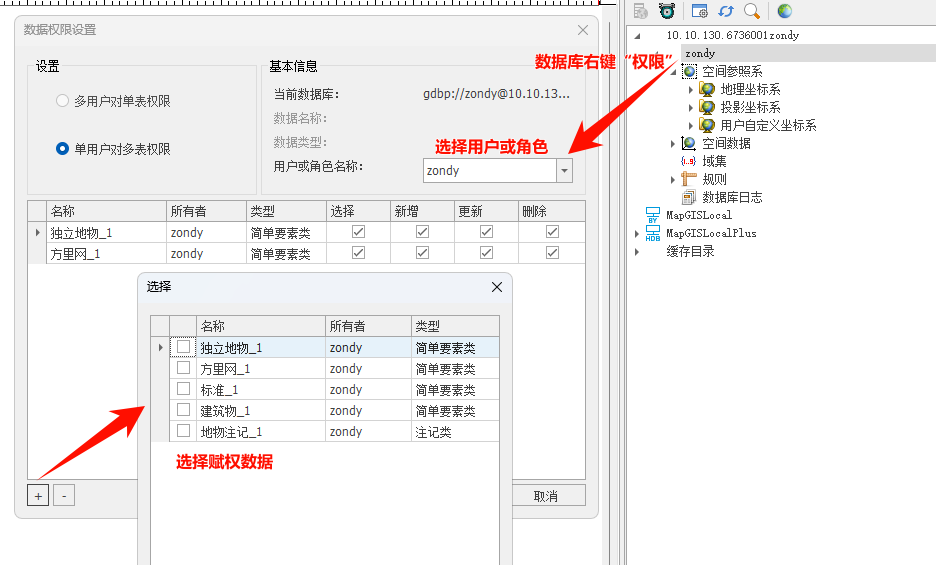Expand the 空间数据 tree node
The image size is (936, 565).
(673, 144)
